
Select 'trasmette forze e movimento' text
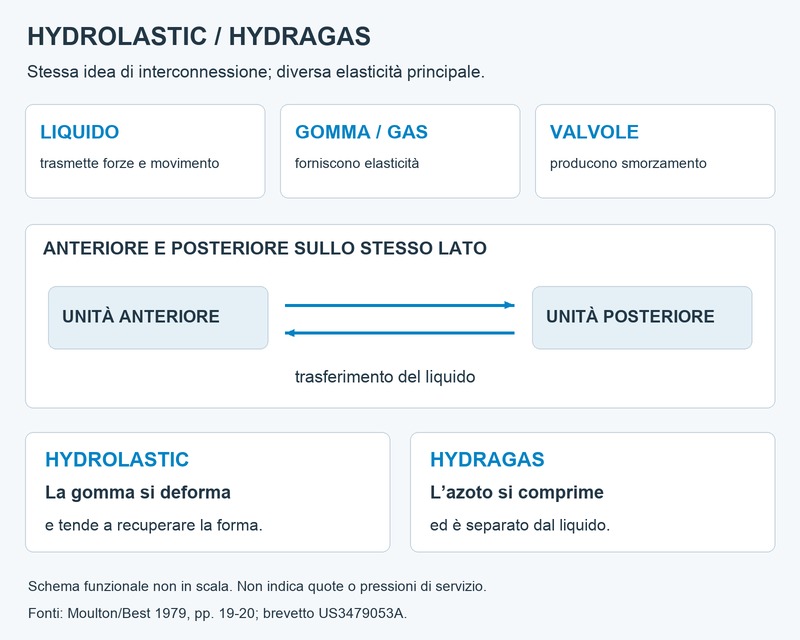point(130,163)
